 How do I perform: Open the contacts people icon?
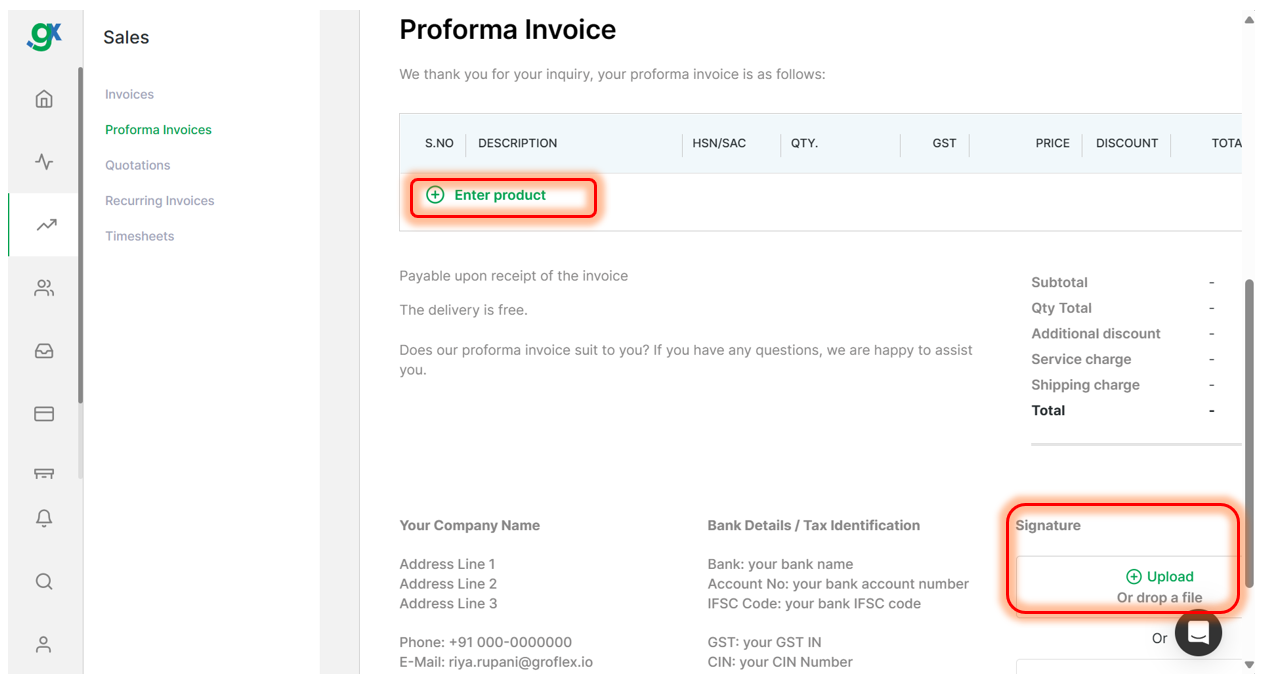point(43,287)
